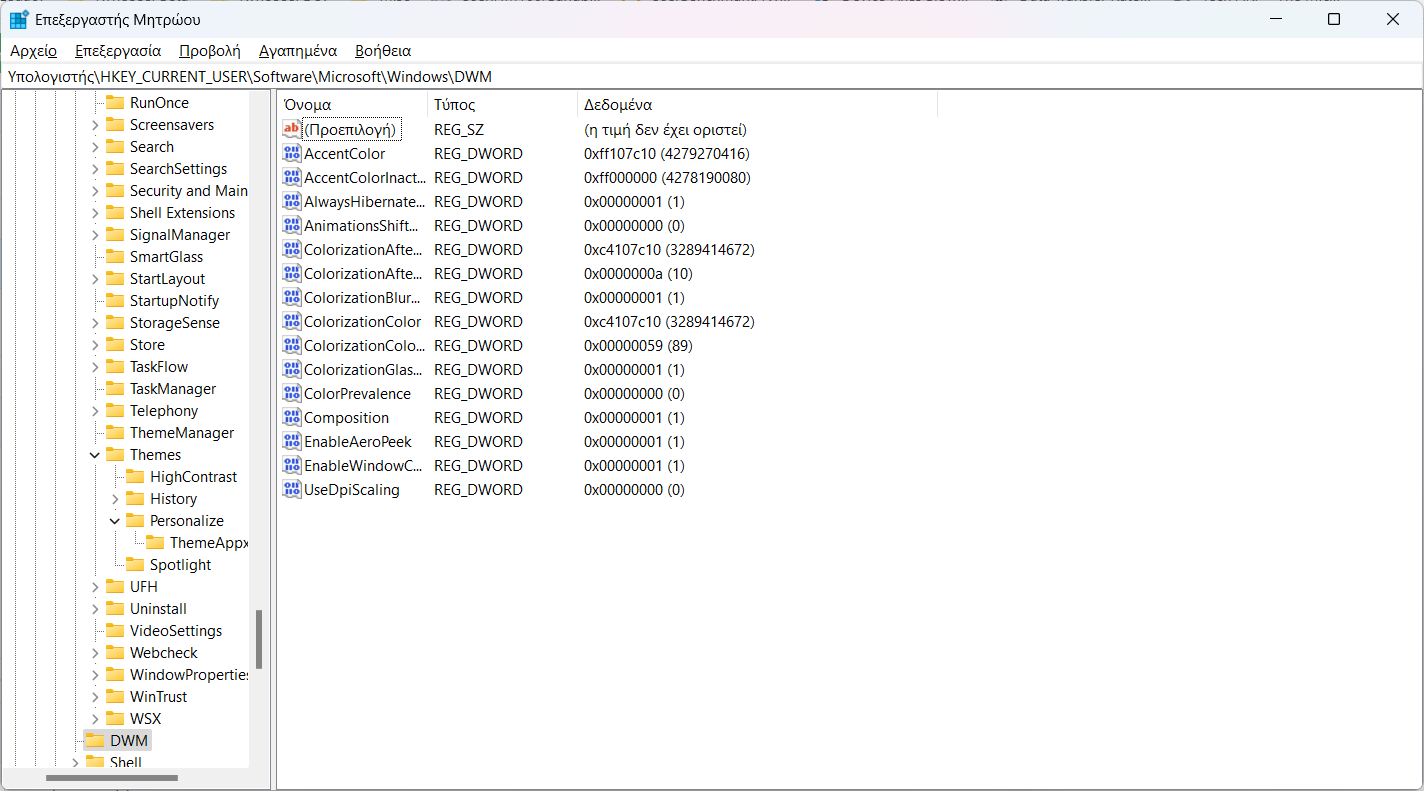Expand the StorageSense tree node
Image resolution: width=1424 pixels, height=791 pixels.
(x=95, y=323)
